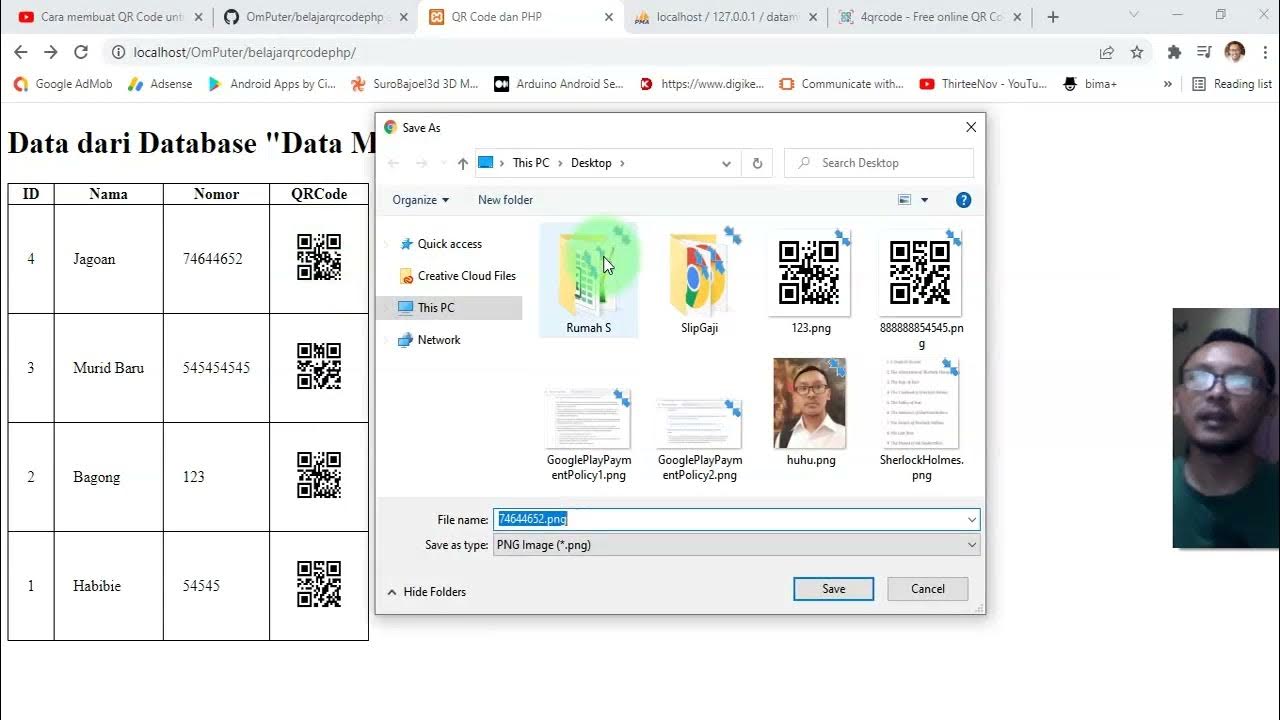The width and height of the screenshot is (1280, 720).
Task: Click the share page icon in address bar
Action: [1107, 52]
